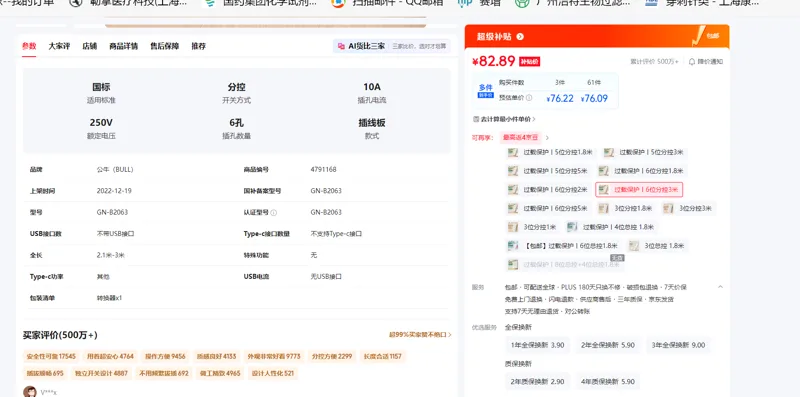Click the calculator icon before 去计算最小件单价
This screenshot has height=397, width=800.
click(476, 119)
